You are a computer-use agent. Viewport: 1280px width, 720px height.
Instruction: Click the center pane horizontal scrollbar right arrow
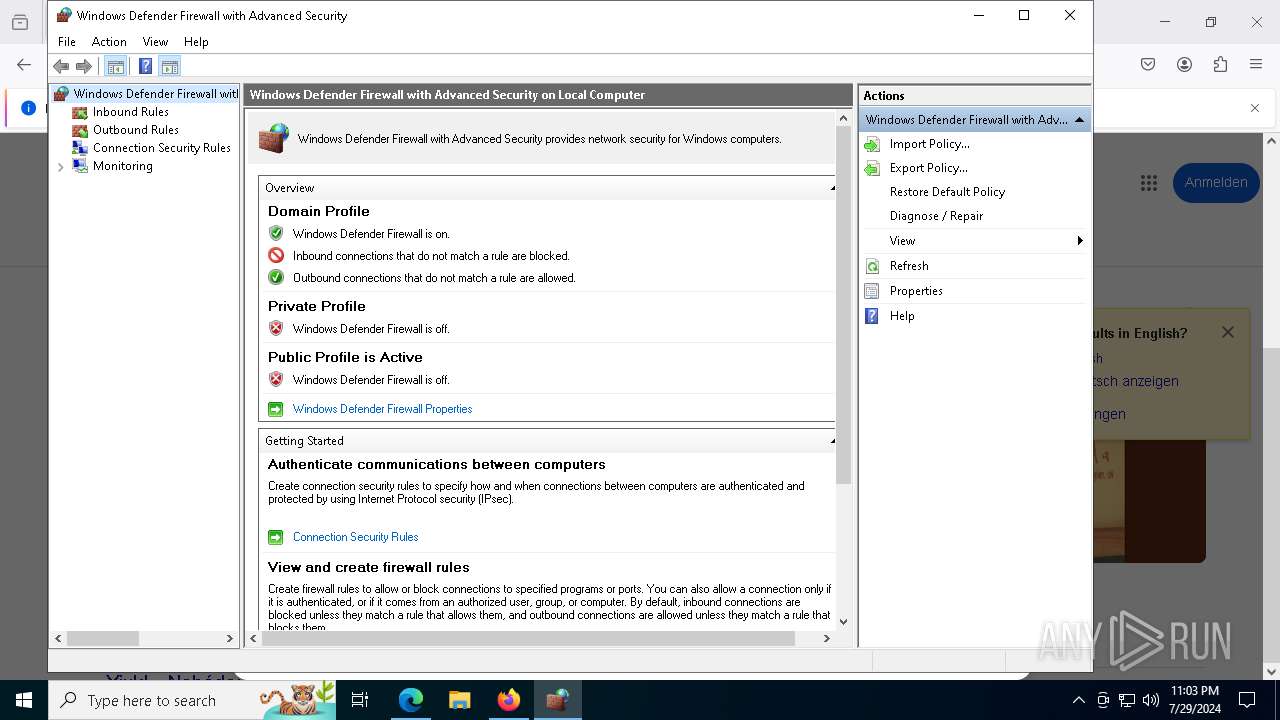(x=826, y=638)
